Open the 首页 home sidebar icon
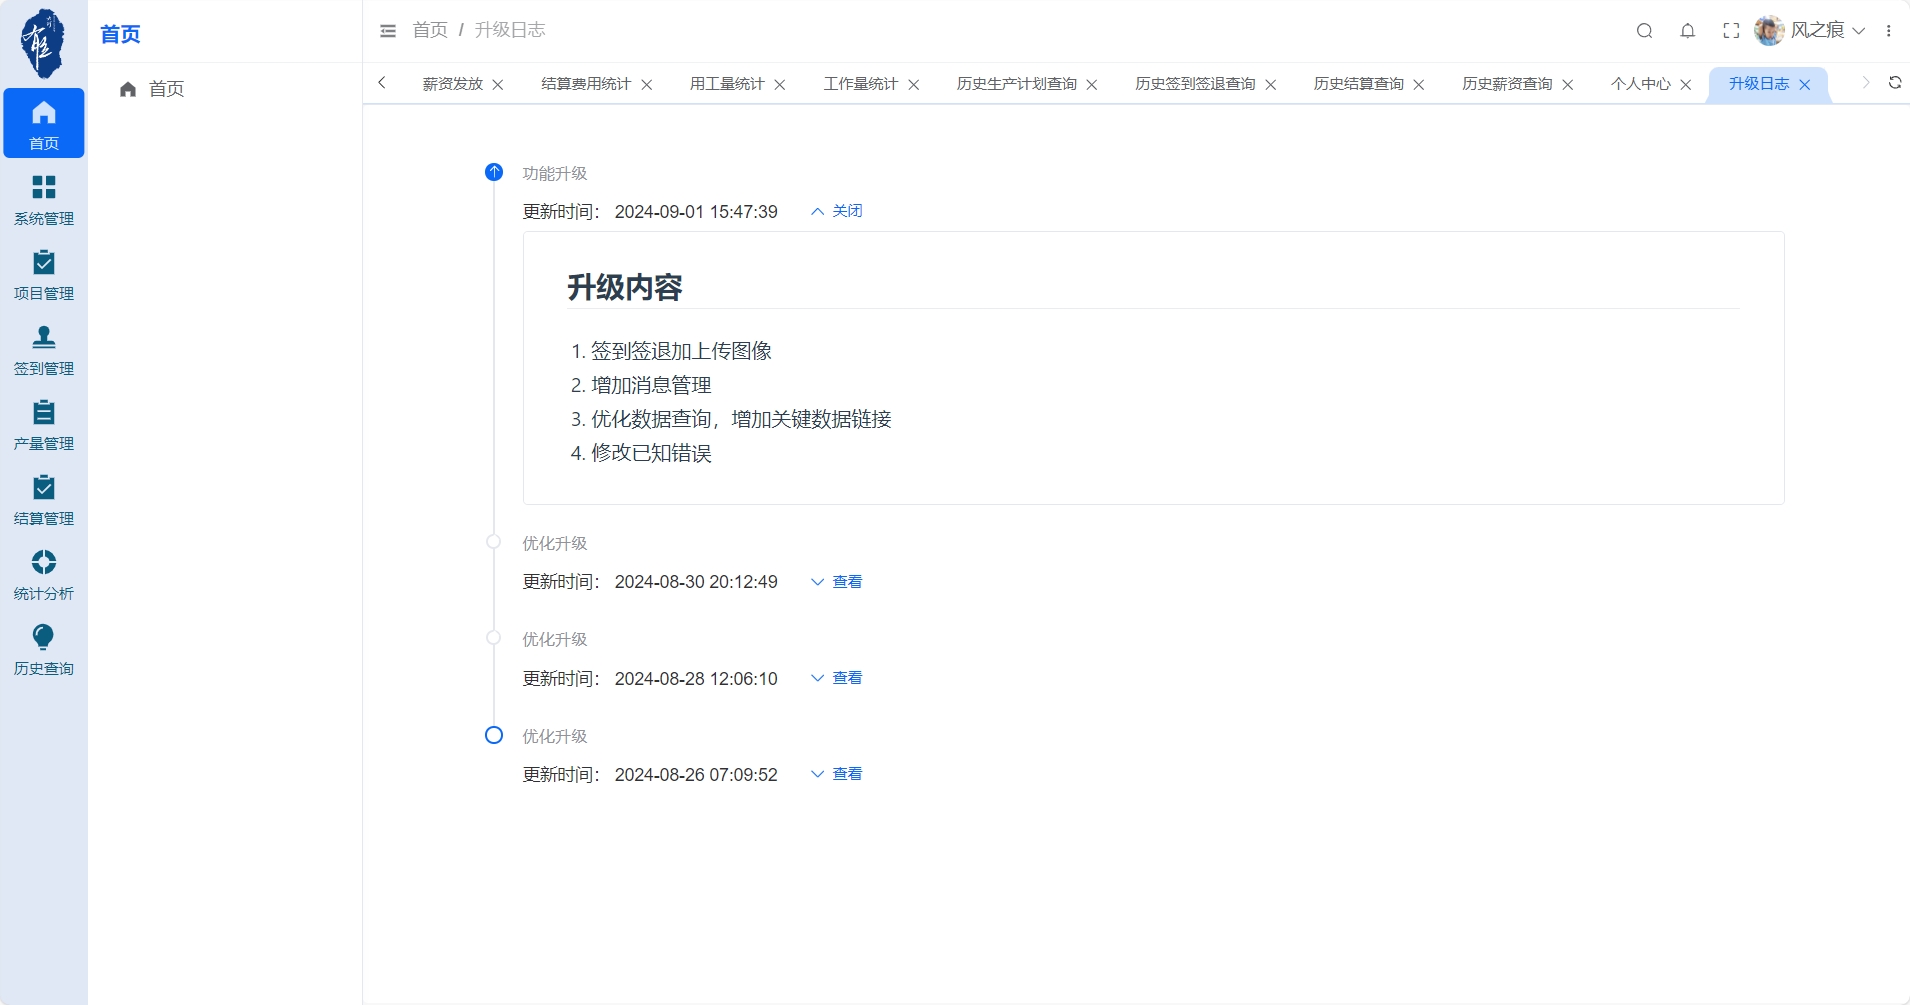The width and height of the screenshot is (1910, 1005). tap(44, 123)
